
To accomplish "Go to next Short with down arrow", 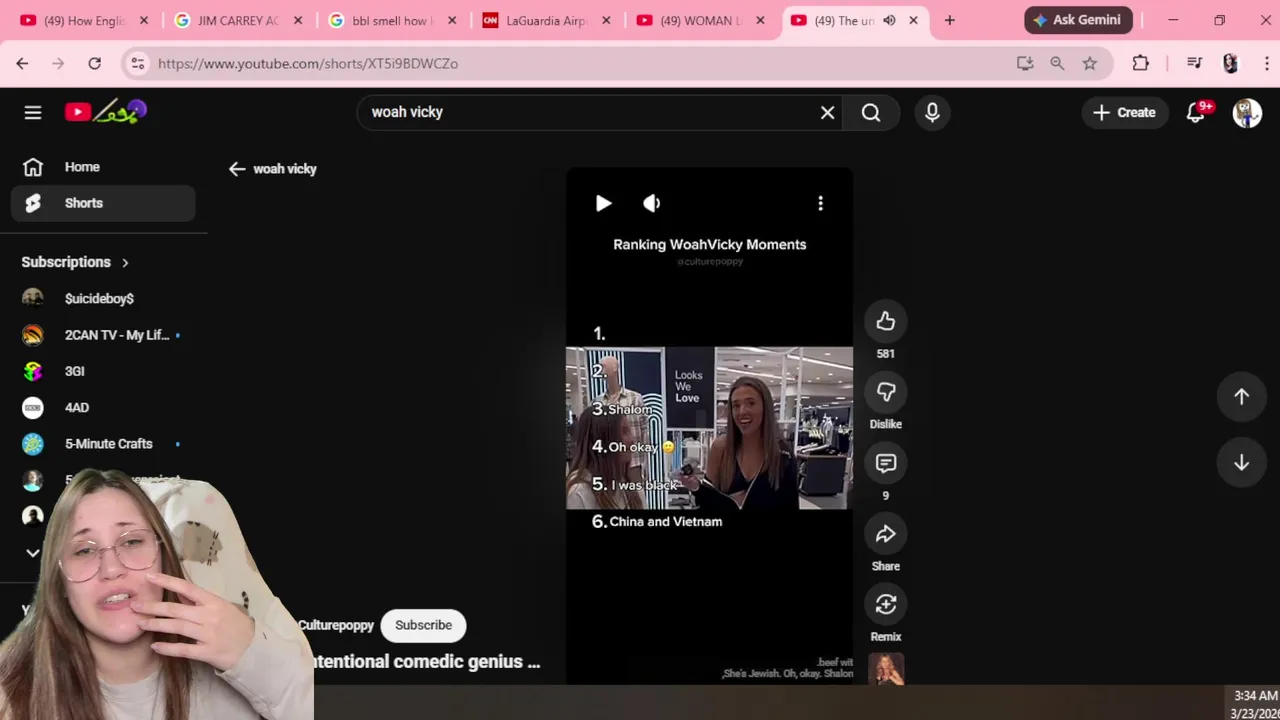I will tap(1241, 462).
